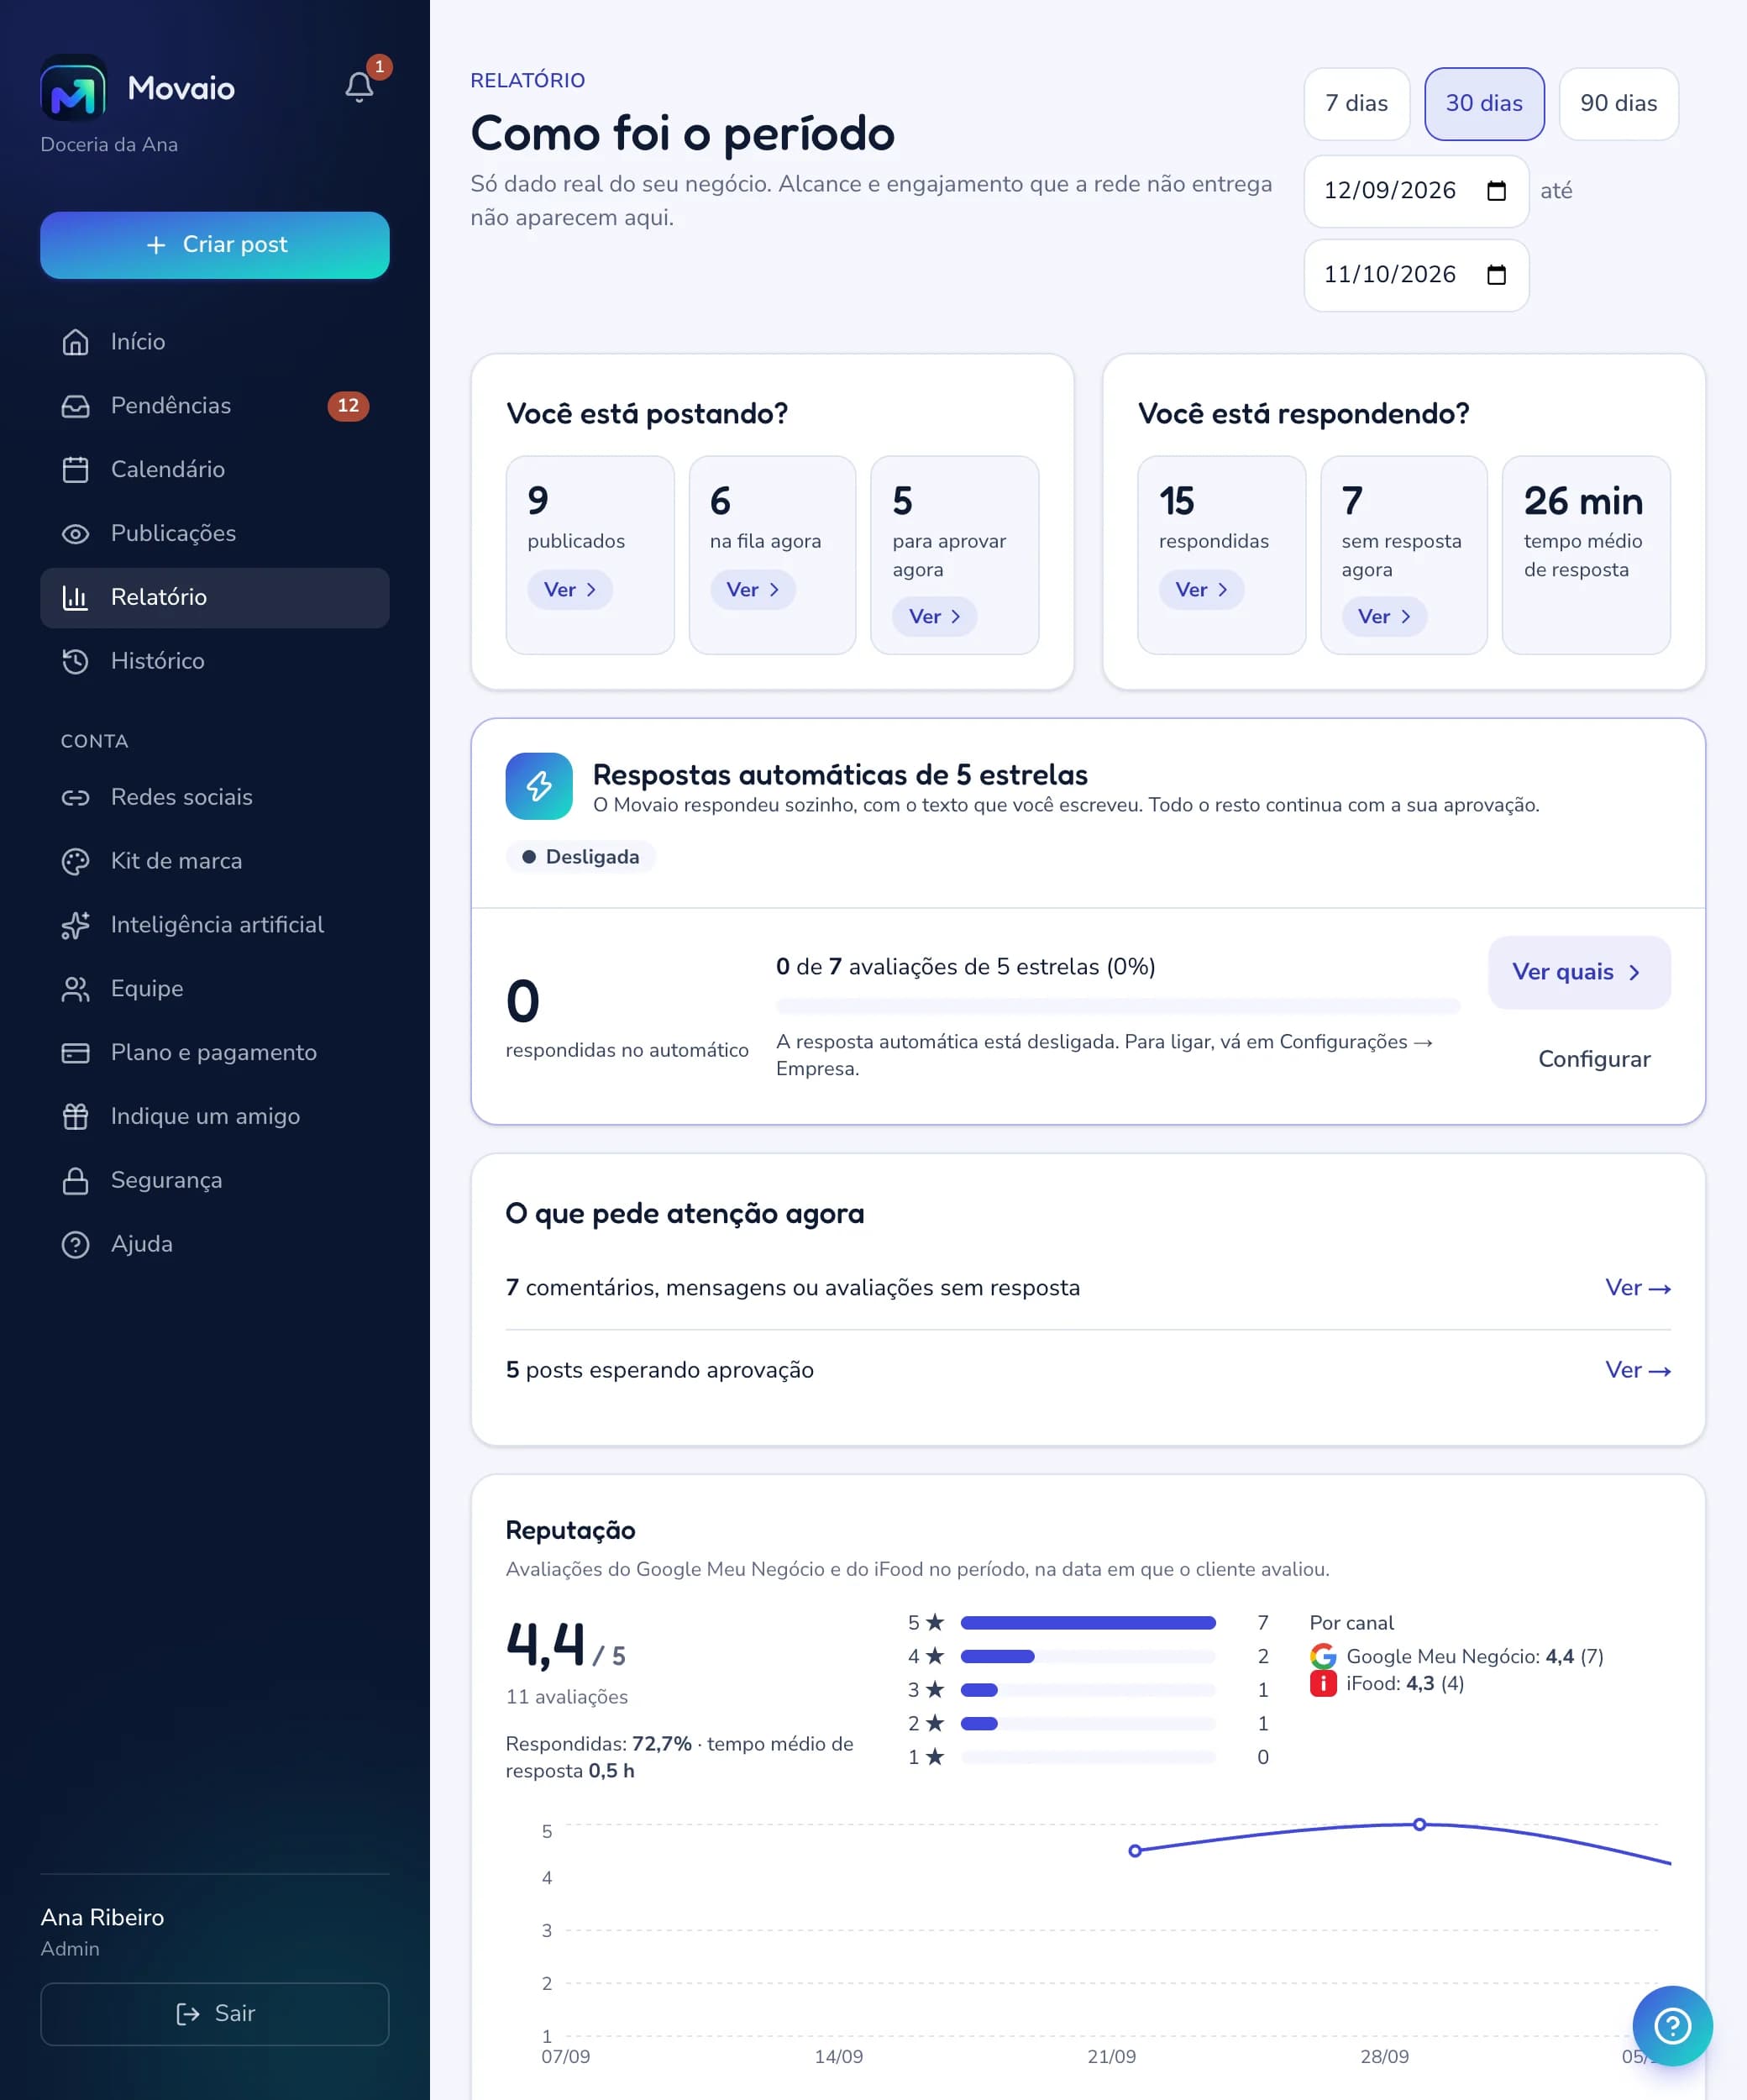
Task: Open Ajuda in sidebar
Action: click(x=215, y=1246)
